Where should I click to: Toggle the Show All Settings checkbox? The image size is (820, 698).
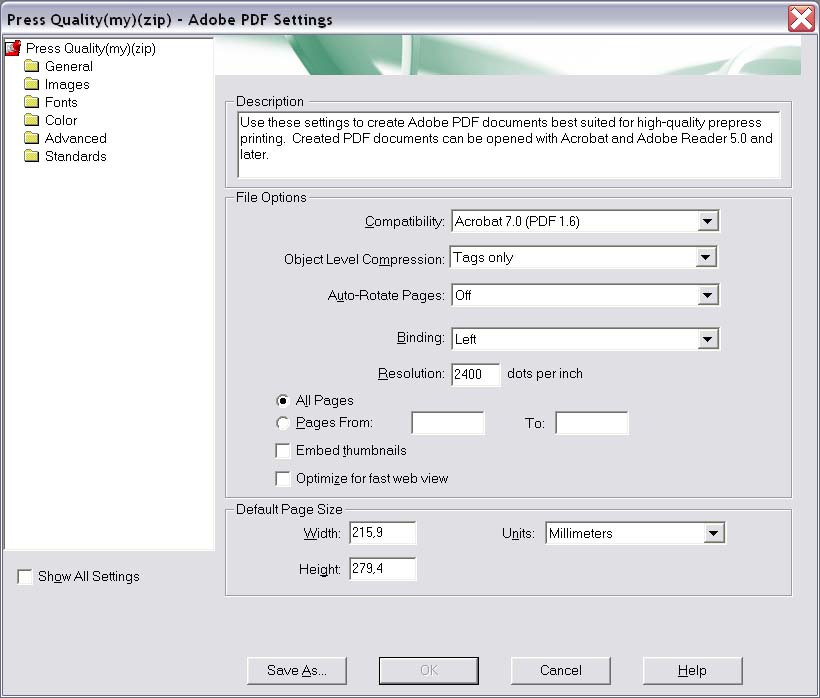pyautogui.click(x=25, y=577)
